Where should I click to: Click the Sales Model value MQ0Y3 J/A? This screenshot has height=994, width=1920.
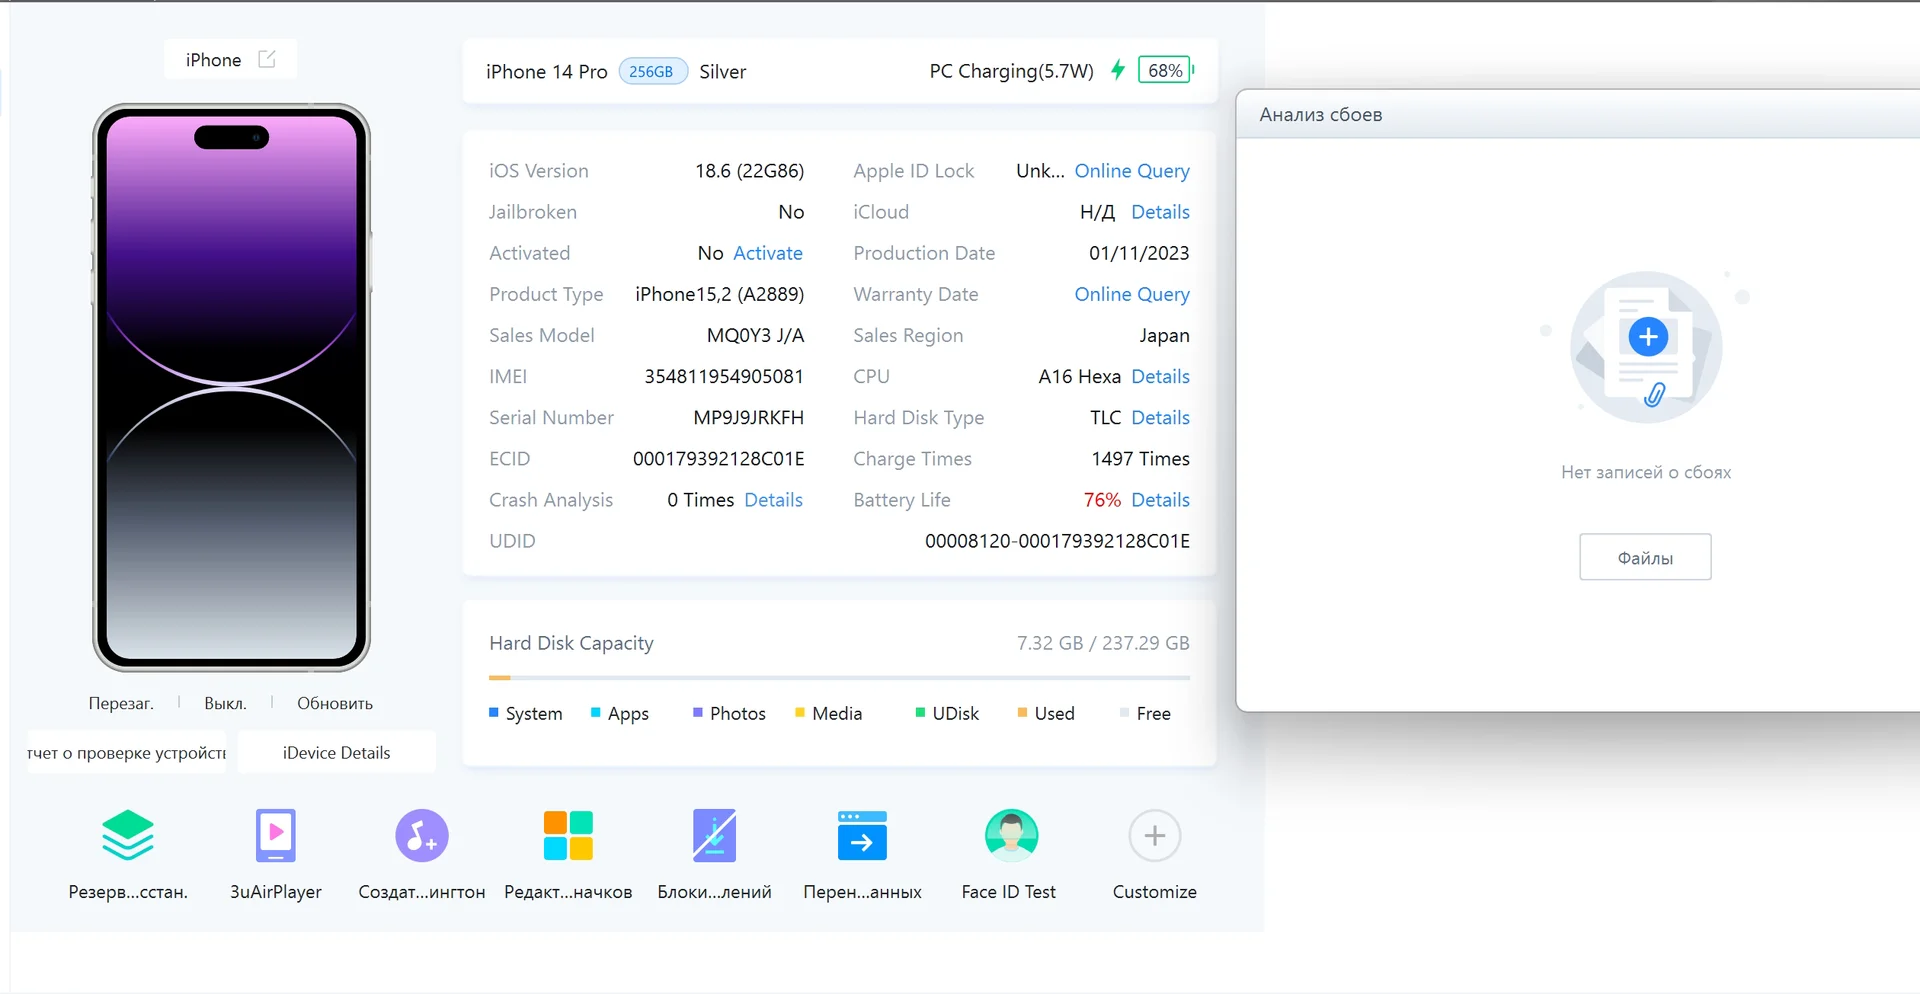pyautogui.click(x=756, y=335)
